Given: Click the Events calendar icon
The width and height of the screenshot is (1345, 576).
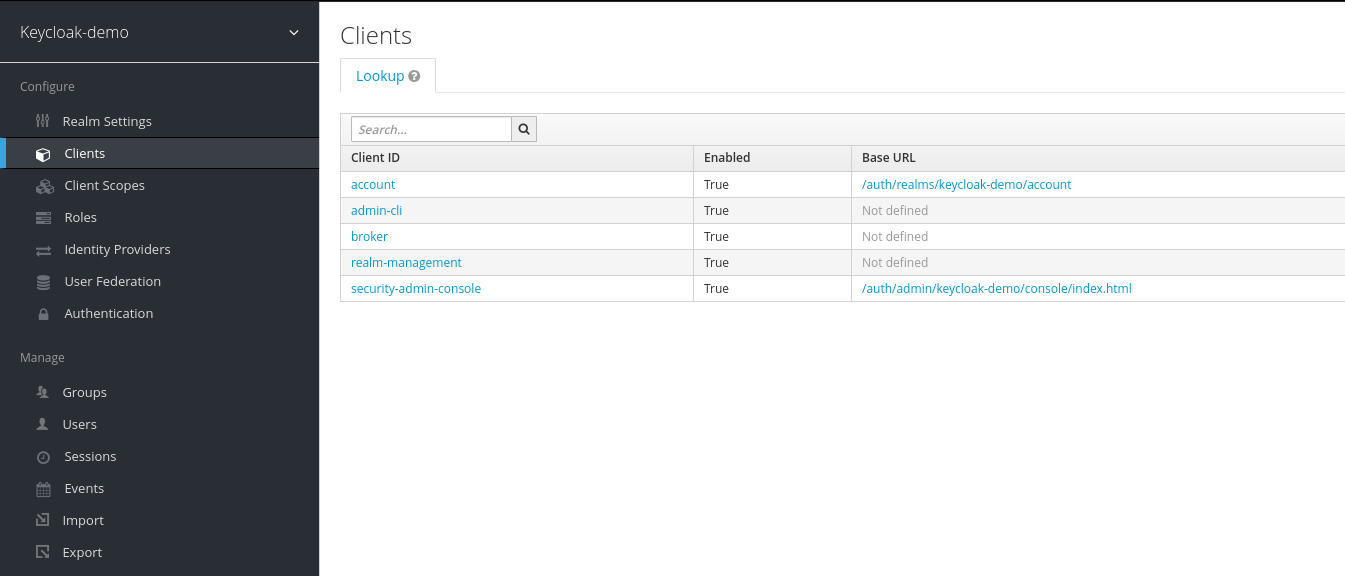Looking at the screenshot, I should 43,489.
